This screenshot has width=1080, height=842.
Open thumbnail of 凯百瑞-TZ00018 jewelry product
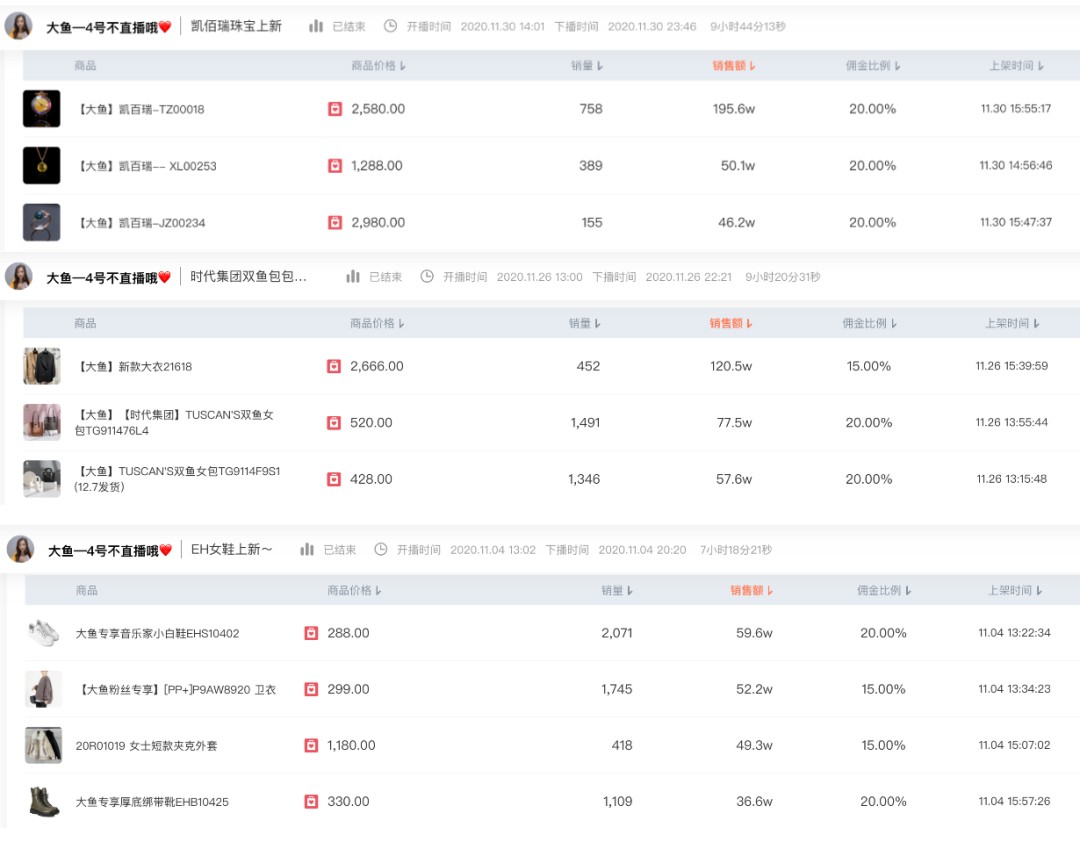[x=41, y=109]
